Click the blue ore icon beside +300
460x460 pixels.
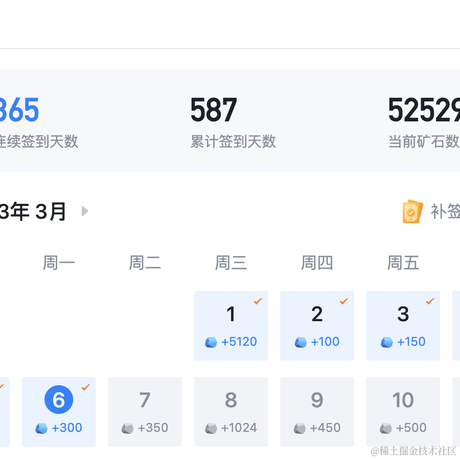41,428
